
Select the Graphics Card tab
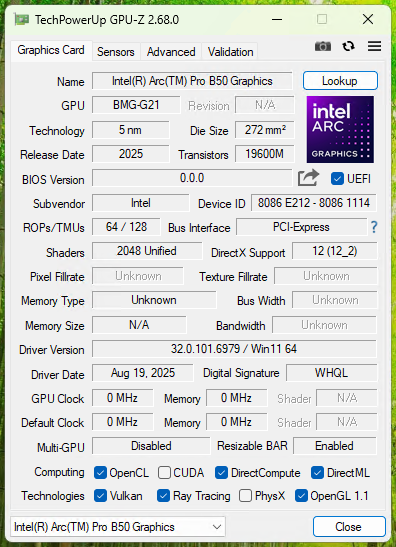51,51
